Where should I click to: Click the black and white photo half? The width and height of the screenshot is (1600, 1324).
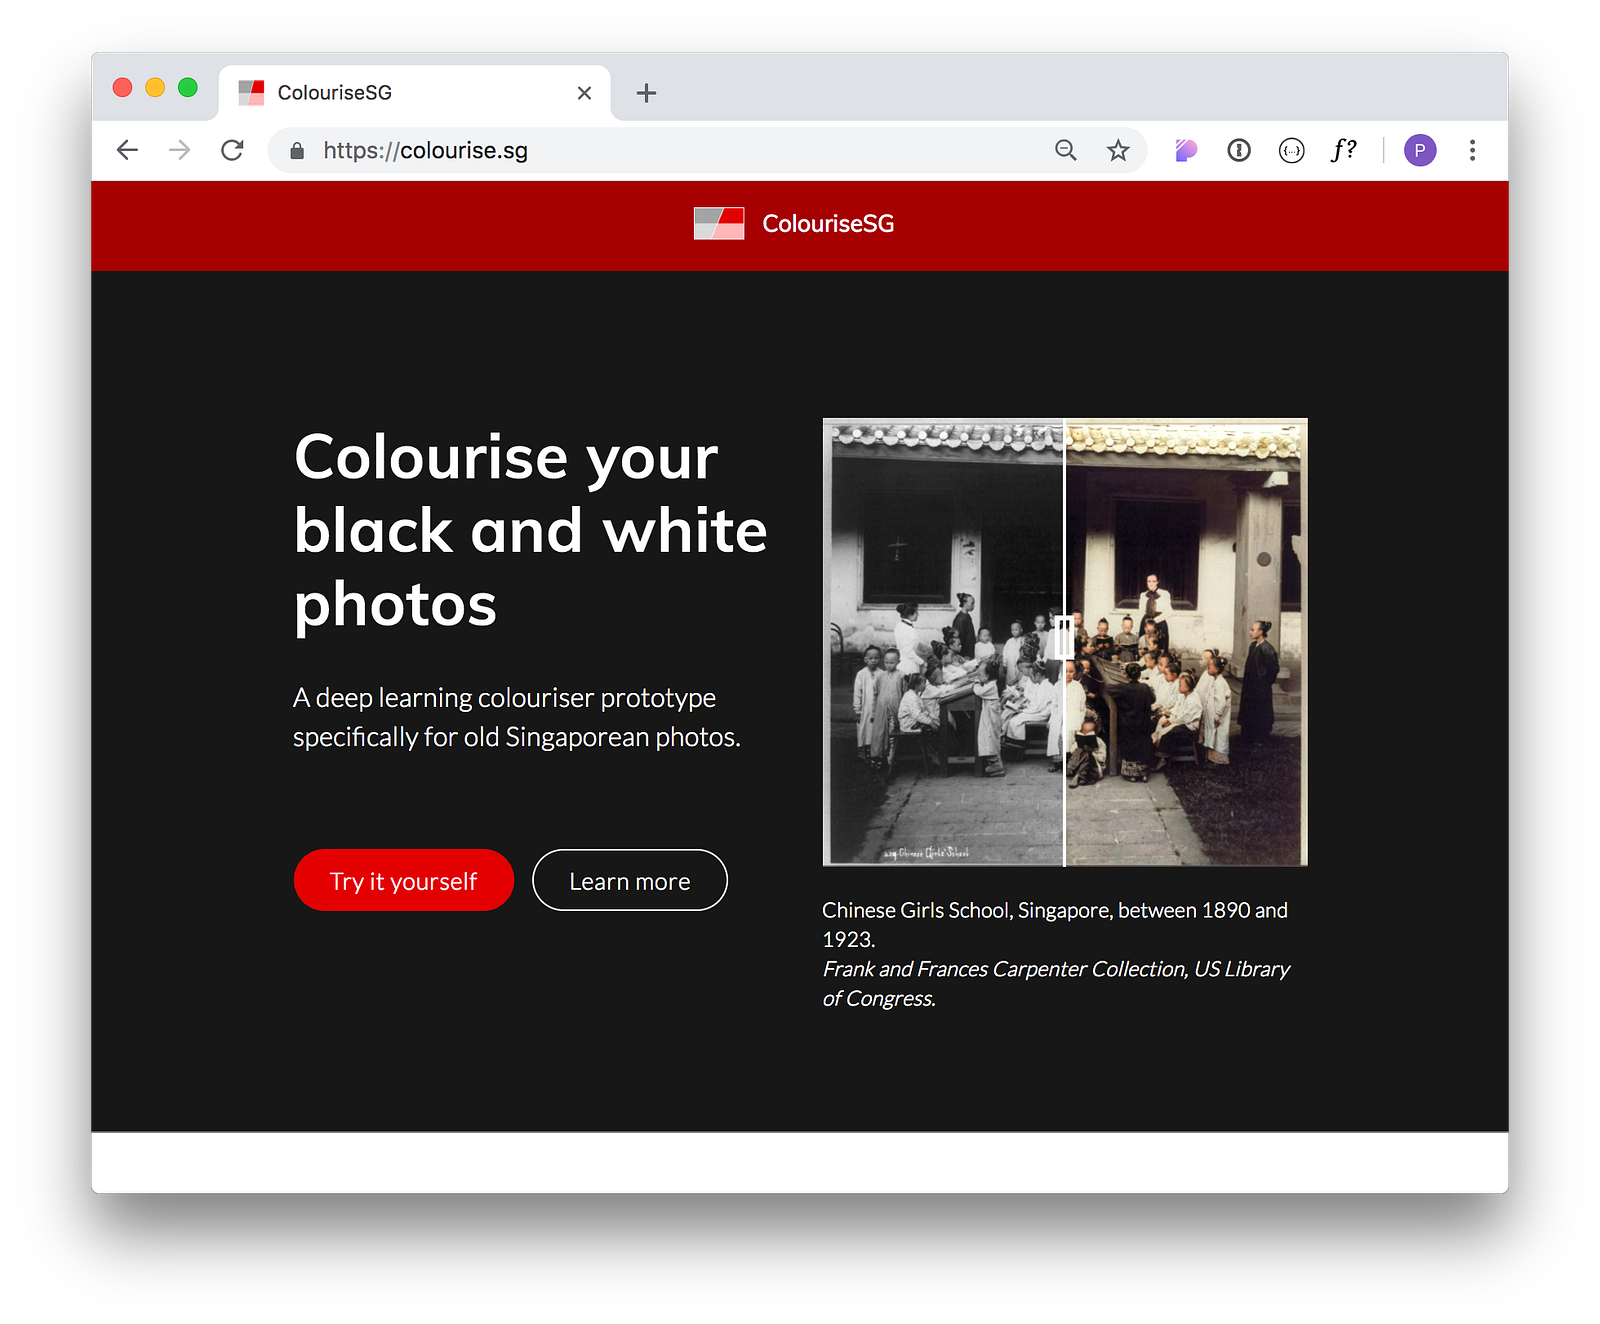[x=943, y=642]
